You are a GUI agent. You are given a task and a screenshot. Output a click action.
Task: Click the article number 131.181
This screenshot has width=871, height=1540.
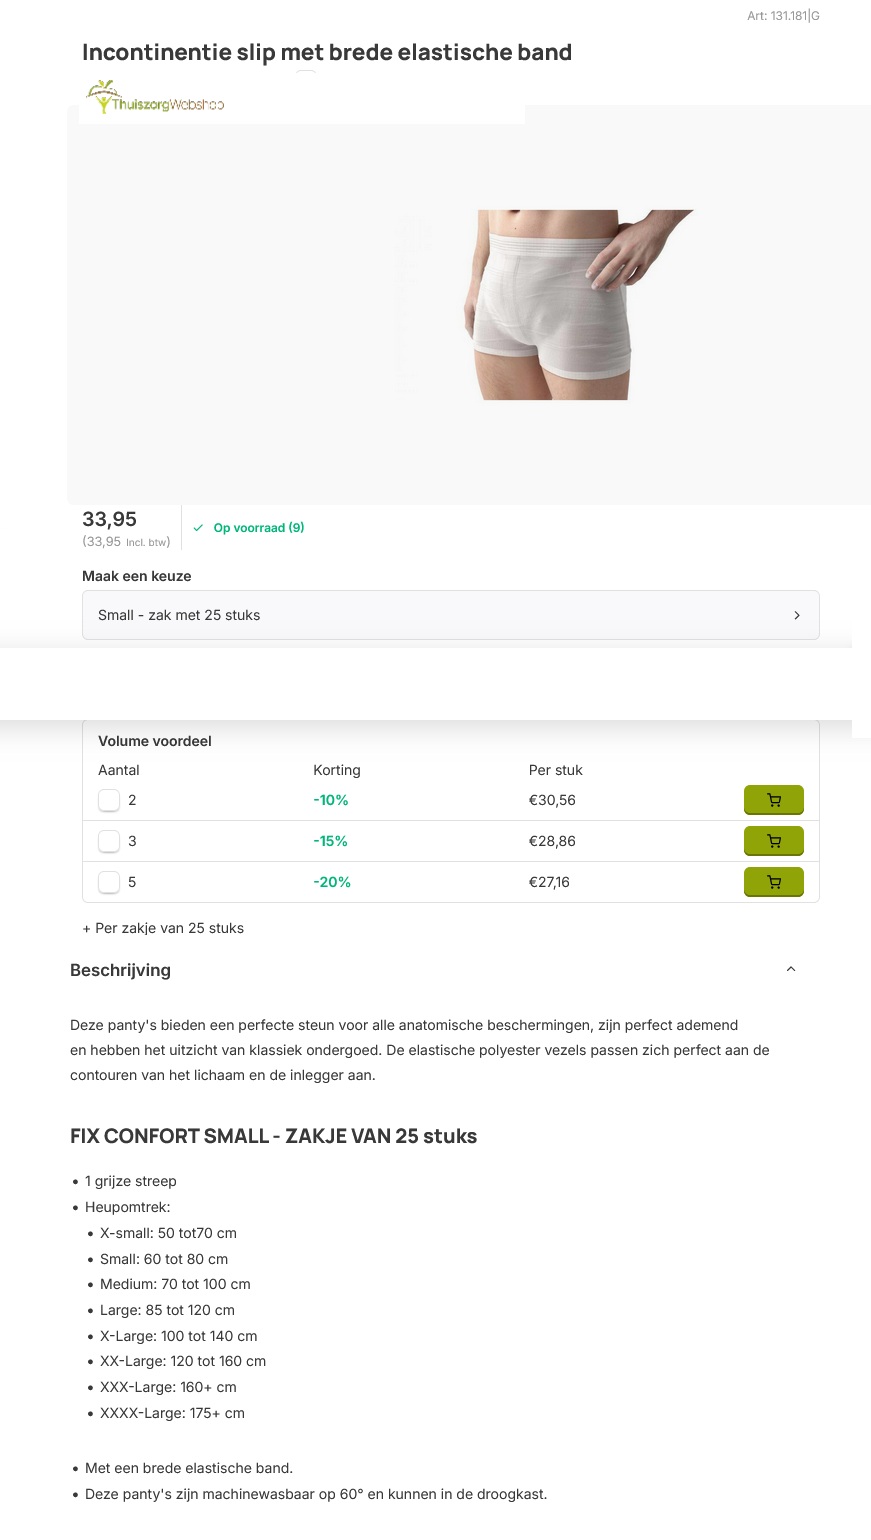coord(782,16)
